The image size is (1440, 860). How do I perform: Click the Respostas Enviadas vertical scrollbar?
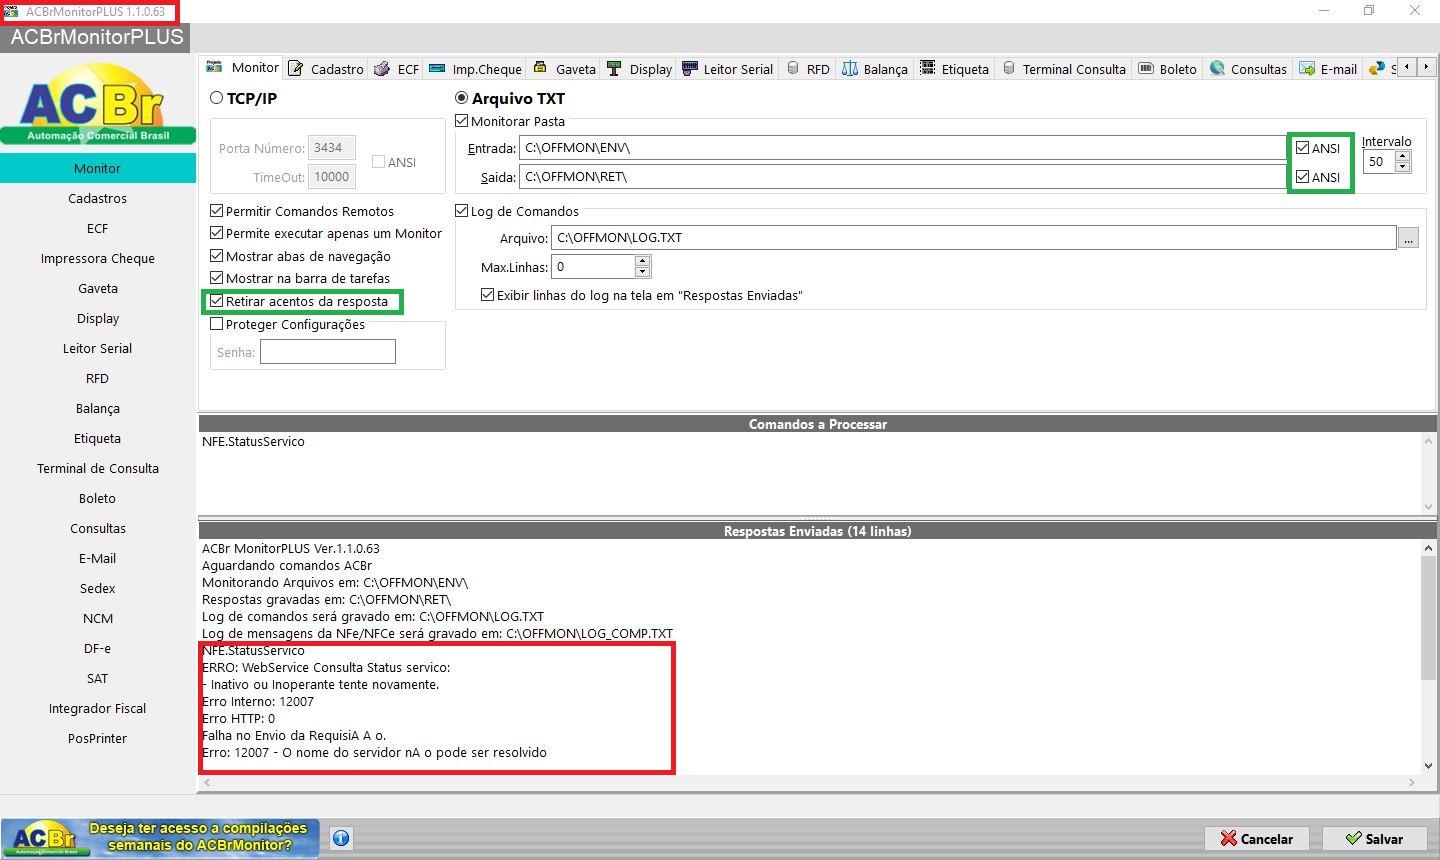1428,657
